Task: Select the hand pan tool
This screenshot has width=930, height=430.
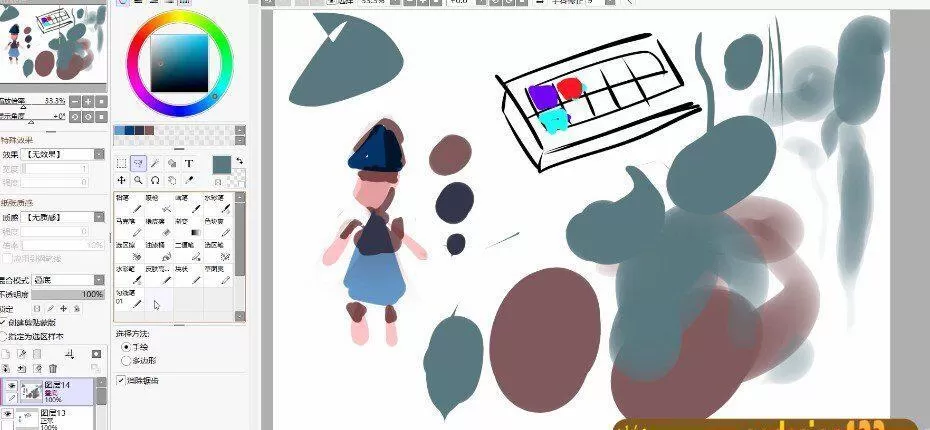Action: click(172, 180)
